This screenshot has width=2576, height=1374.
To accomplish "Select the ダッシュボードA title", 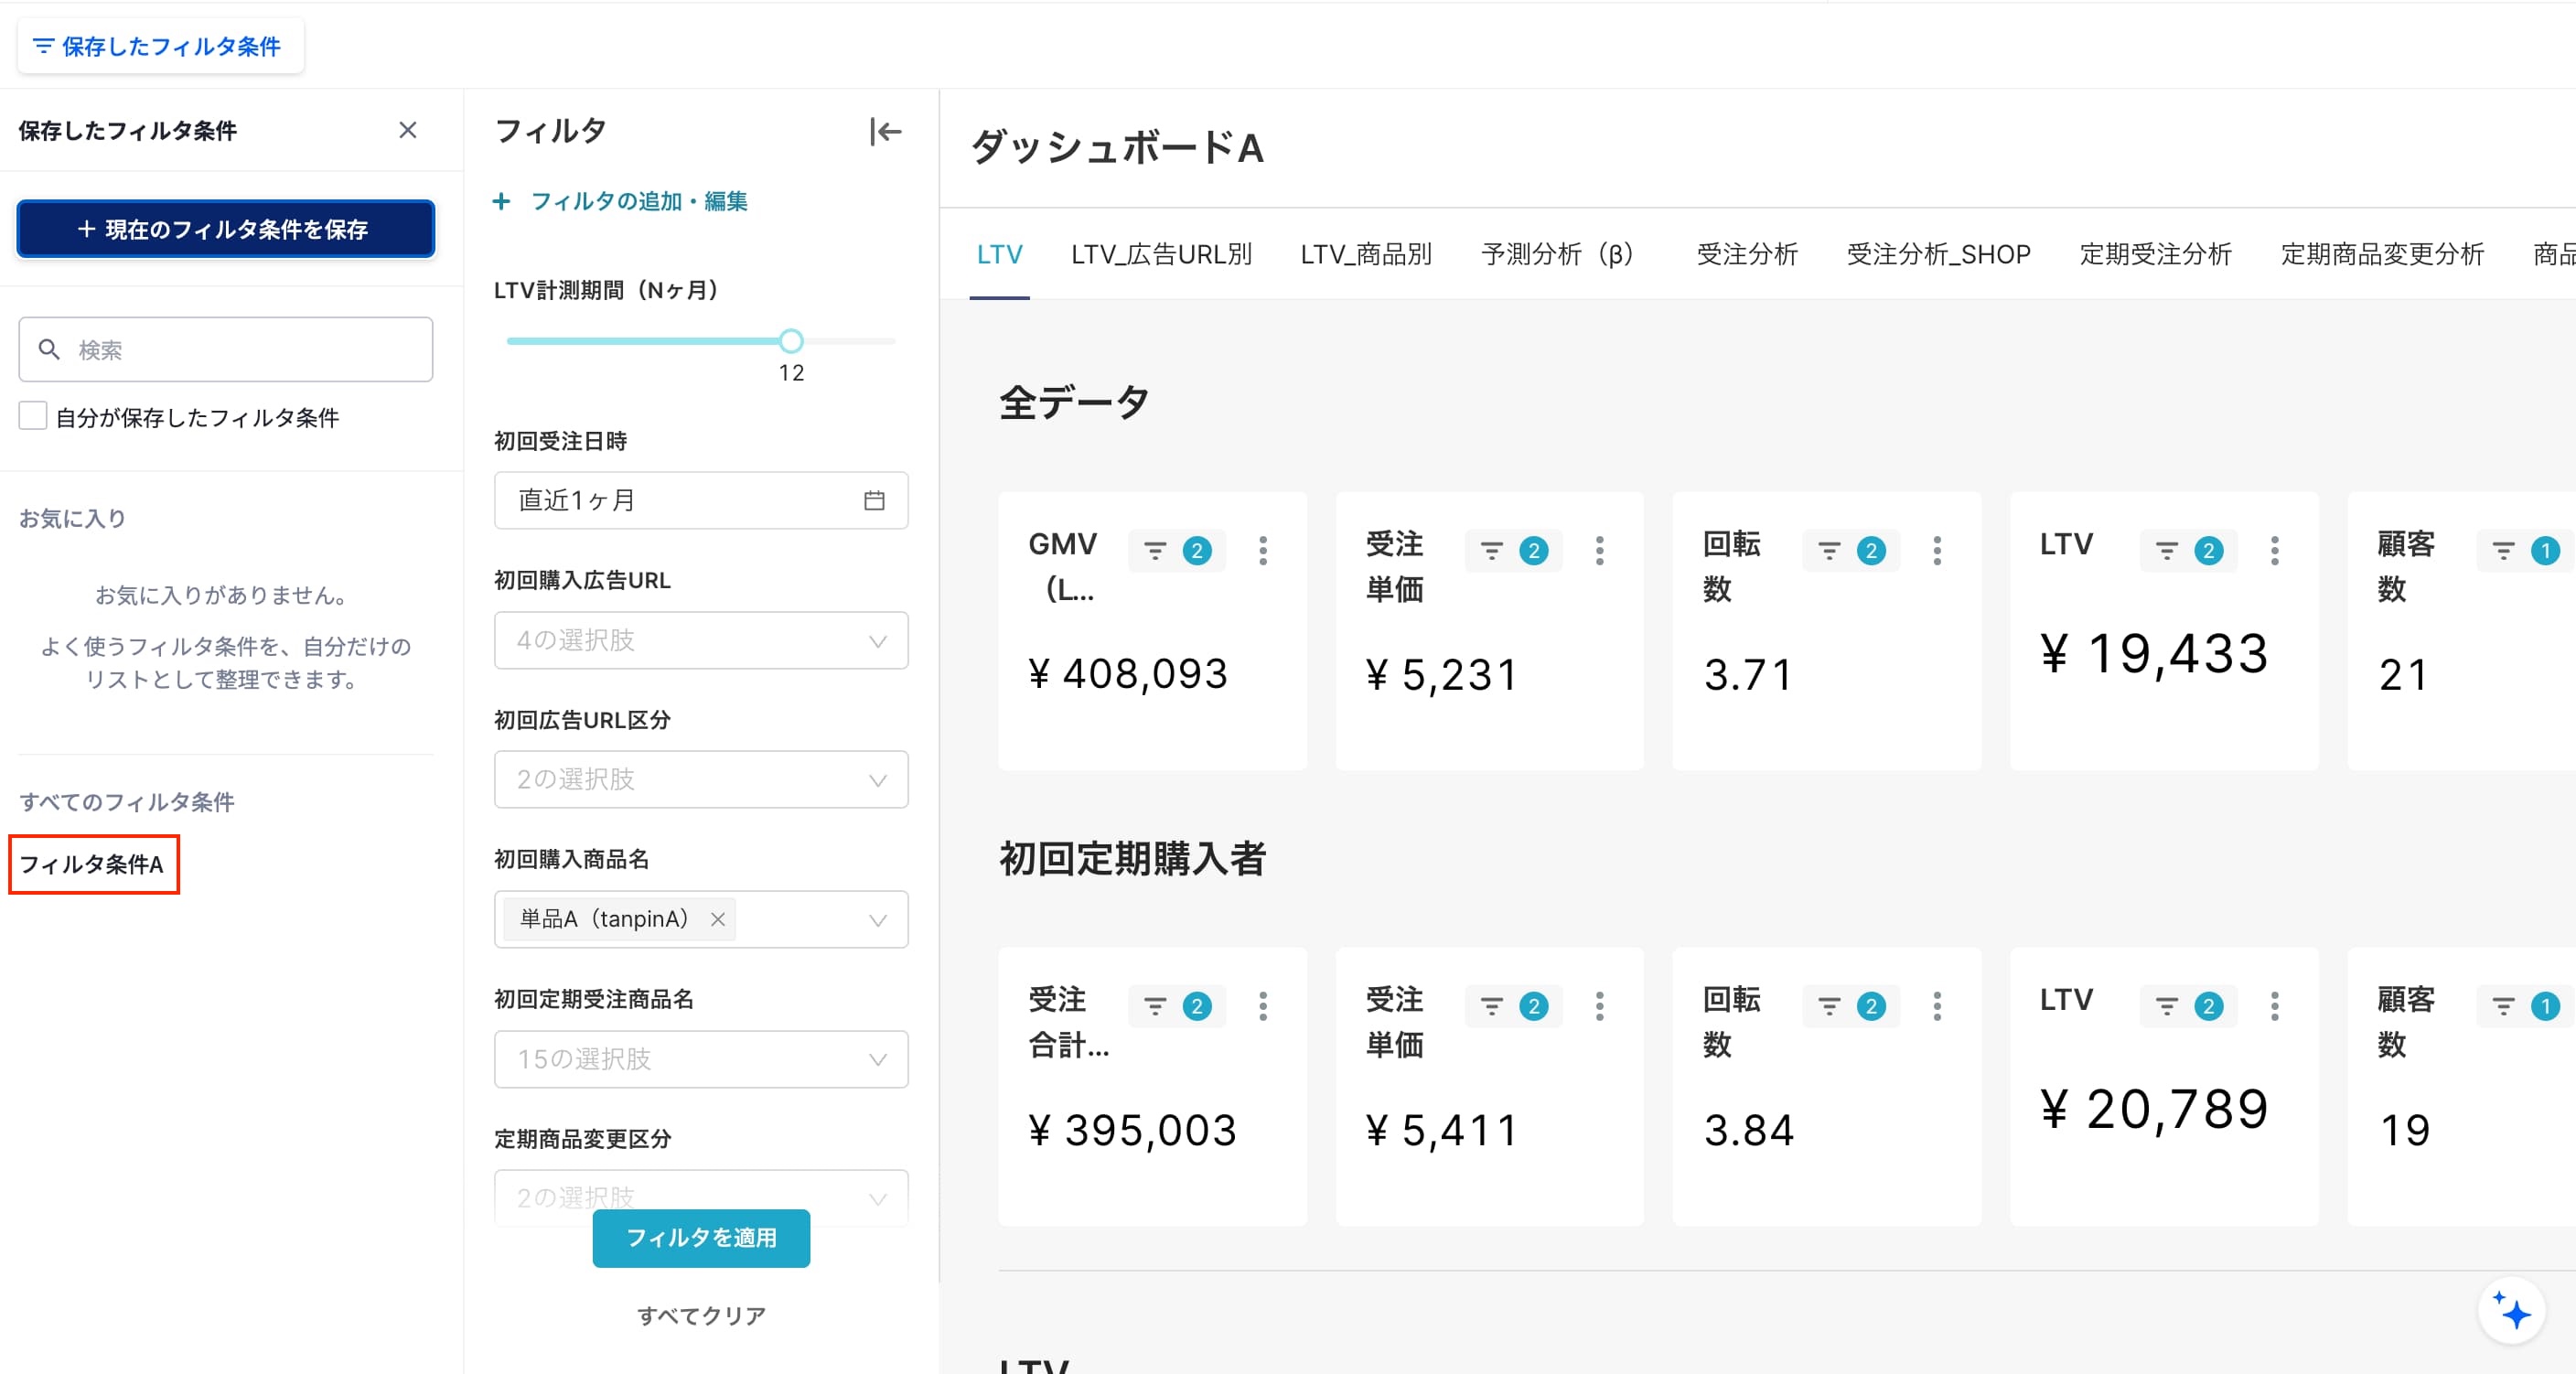I will pyautogui.click(x=1116, y=148).
